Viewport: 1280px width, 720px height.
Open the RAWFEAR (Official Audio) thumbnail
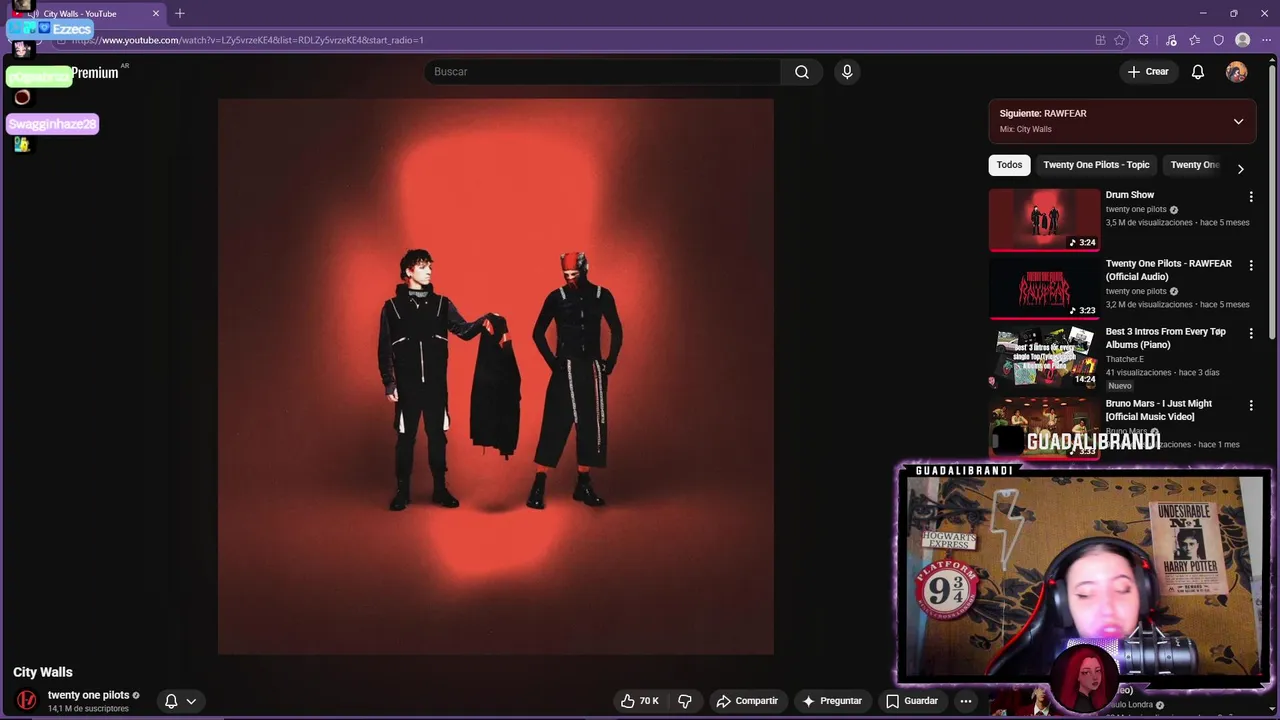point(1044,288)
